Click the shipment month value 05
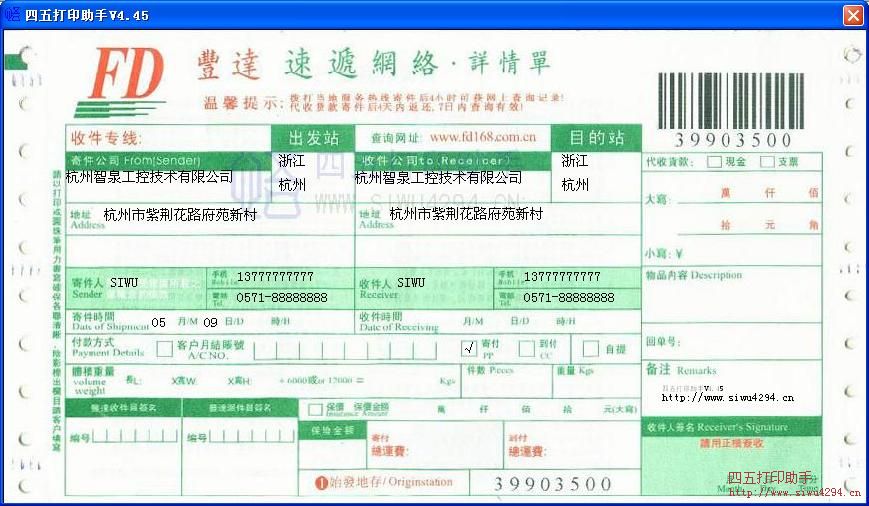 pos(159,323)
